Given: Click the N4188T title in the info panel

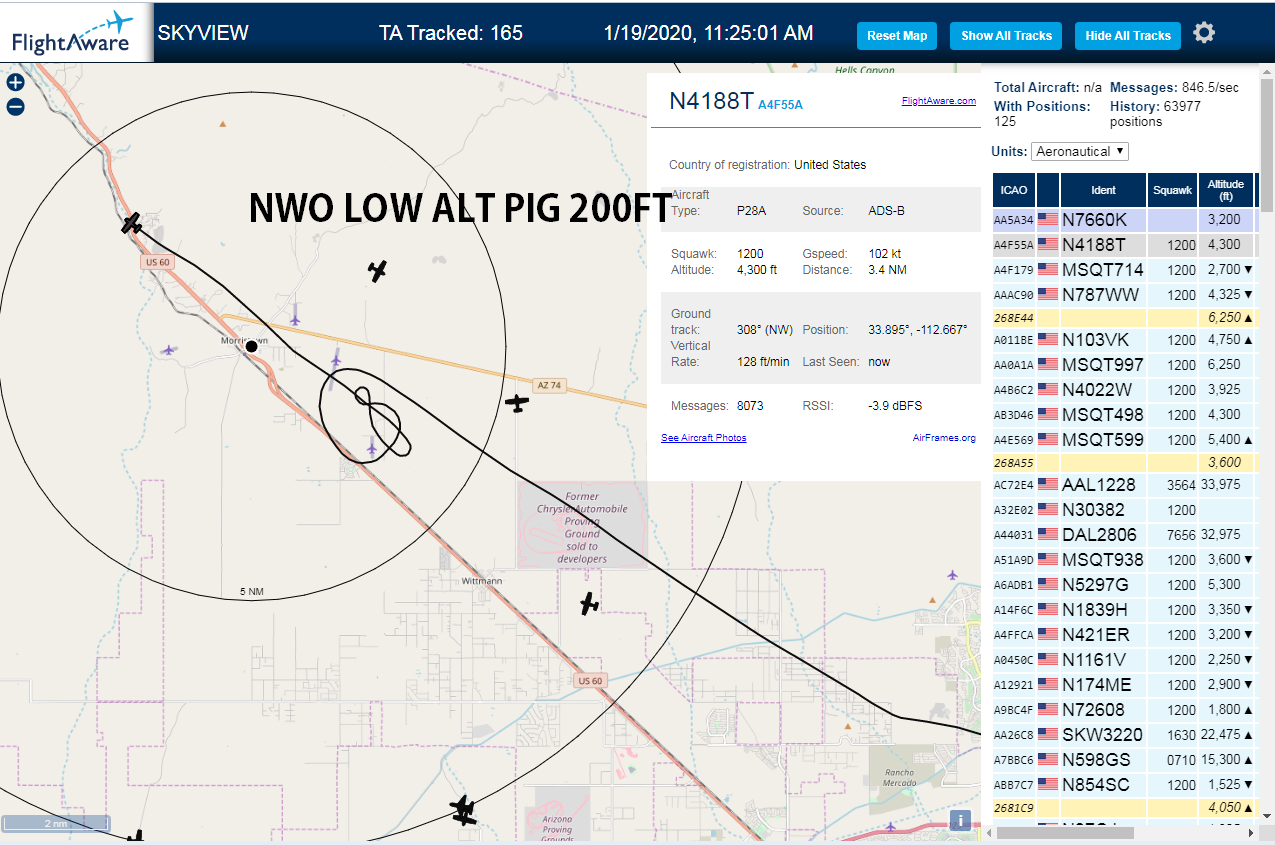Looking at the screenshot, I should tap(711, 100).
